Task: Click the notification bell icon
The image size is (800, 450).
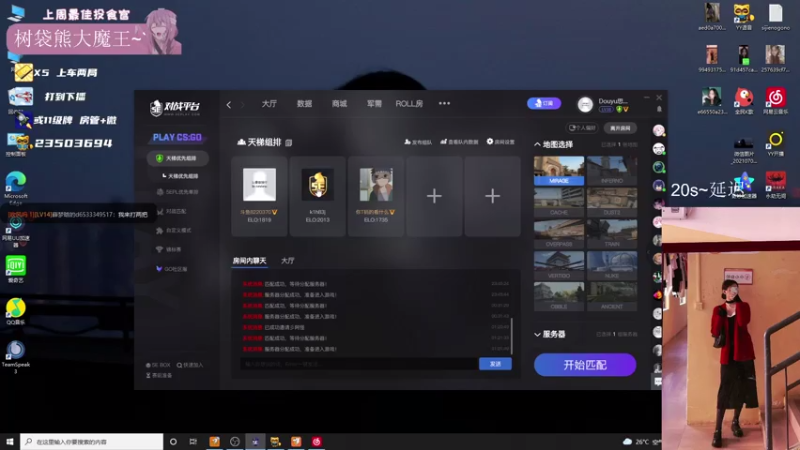Action: (x=659, y=109)
